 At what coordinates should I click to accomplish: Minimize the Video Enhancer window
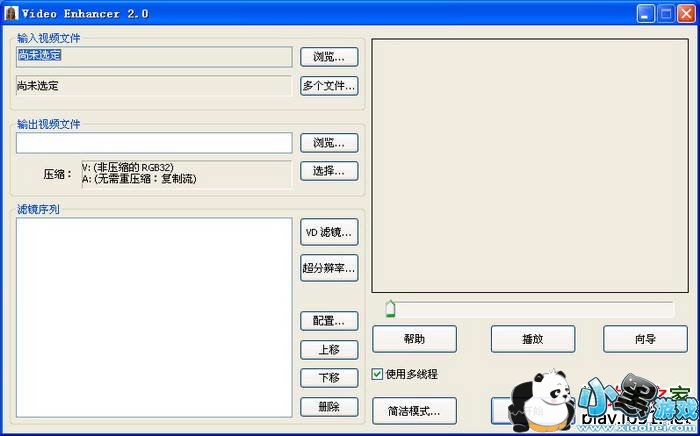(646, 14)
